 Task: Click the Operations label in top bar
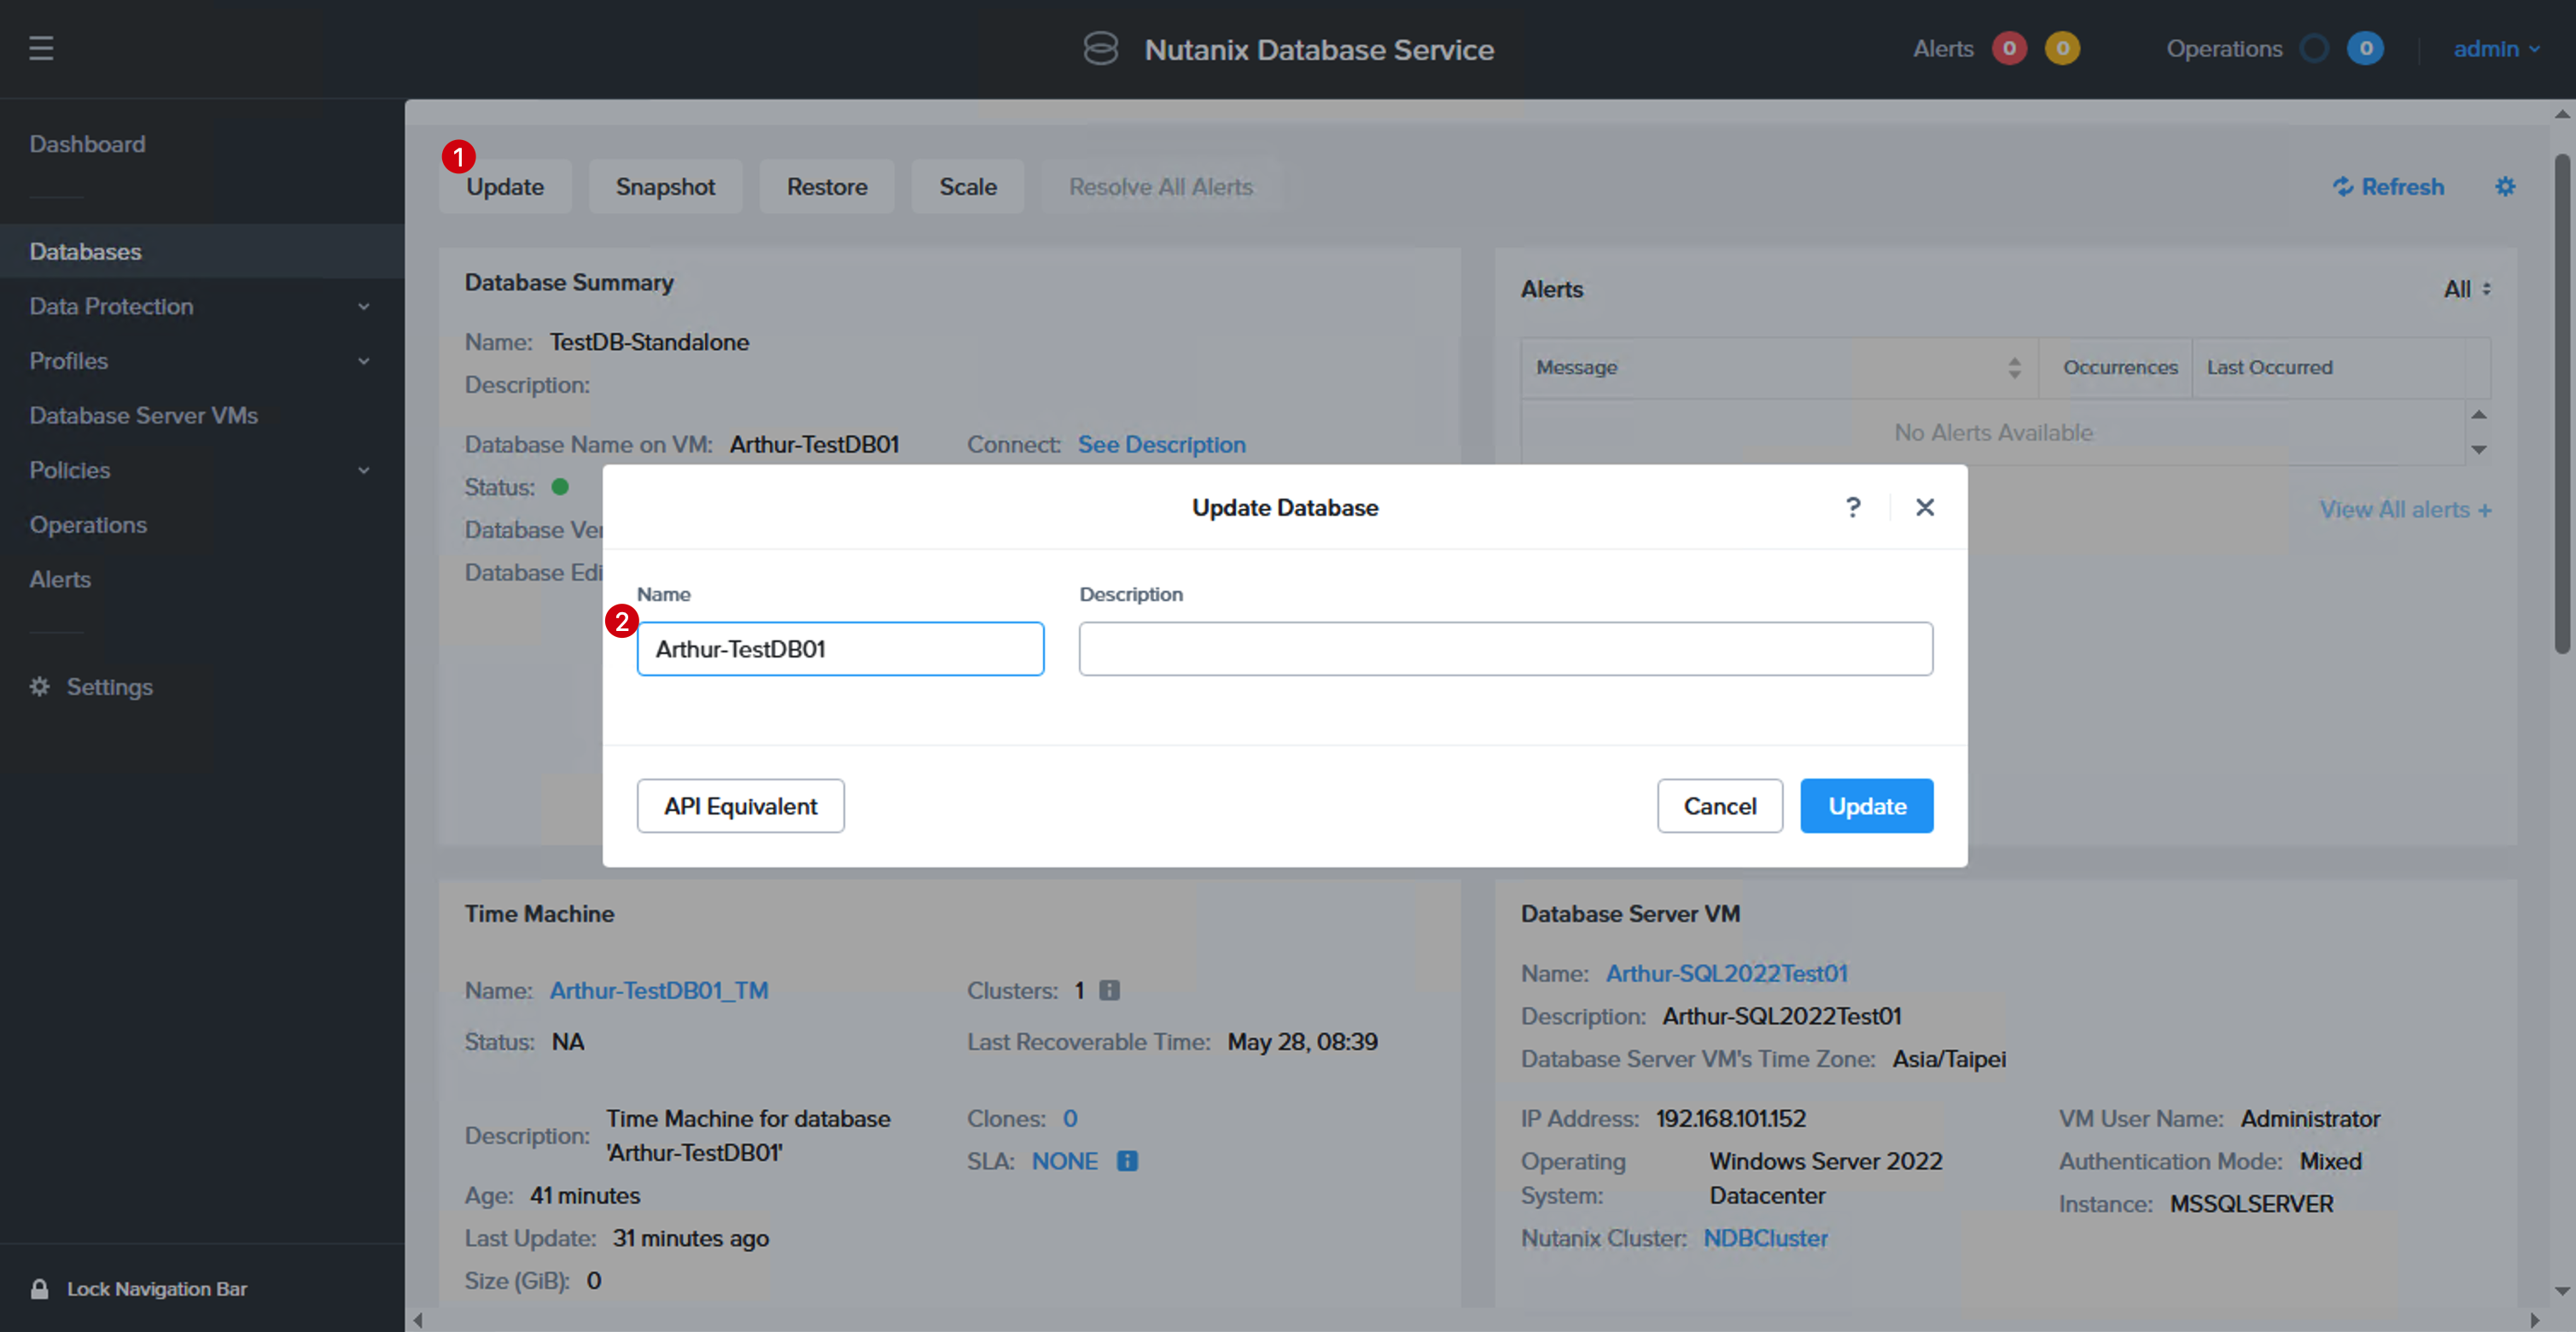pyautogui.click(x=2224, y=48)
